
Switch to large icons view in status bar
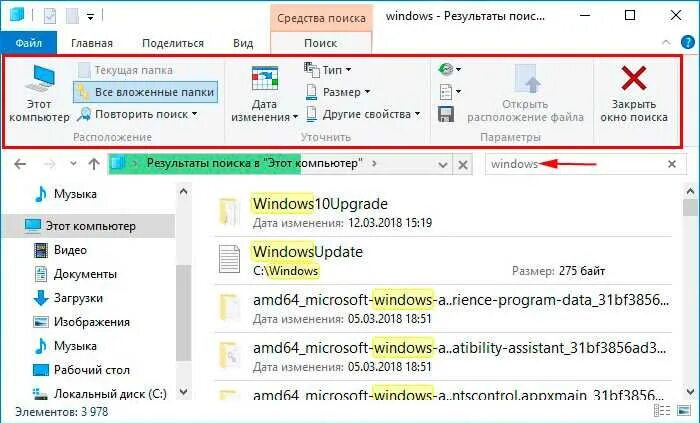click(x=683, y=411)
